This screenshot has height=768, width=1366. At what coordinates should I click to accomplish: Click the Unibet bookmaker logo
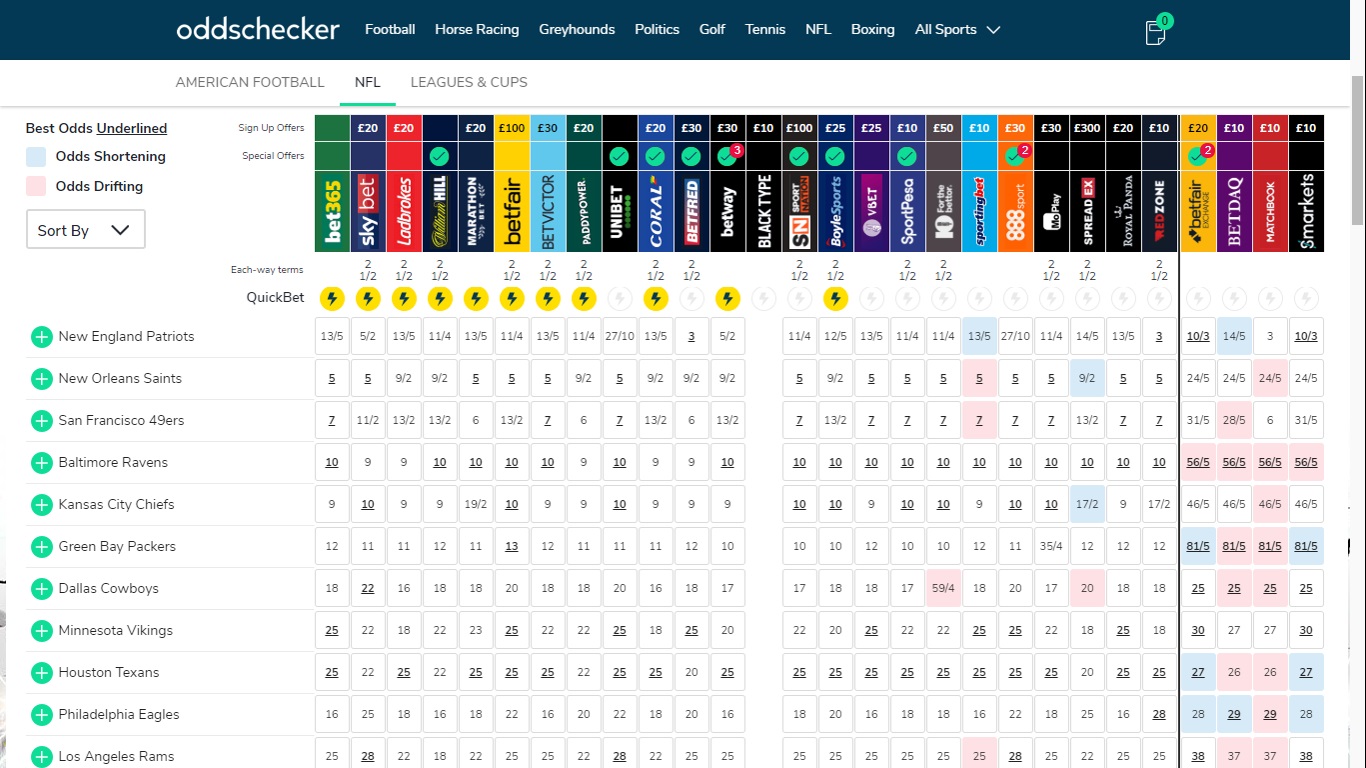click(620, 212)
